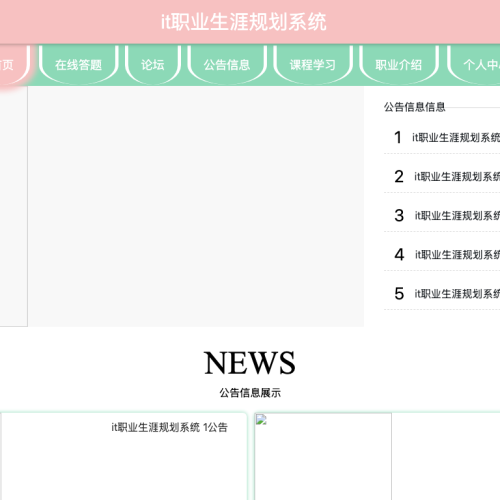The image size is (500, 500).
Task: Open announcement number 4 in the list
Action: (x=442, y=254)
